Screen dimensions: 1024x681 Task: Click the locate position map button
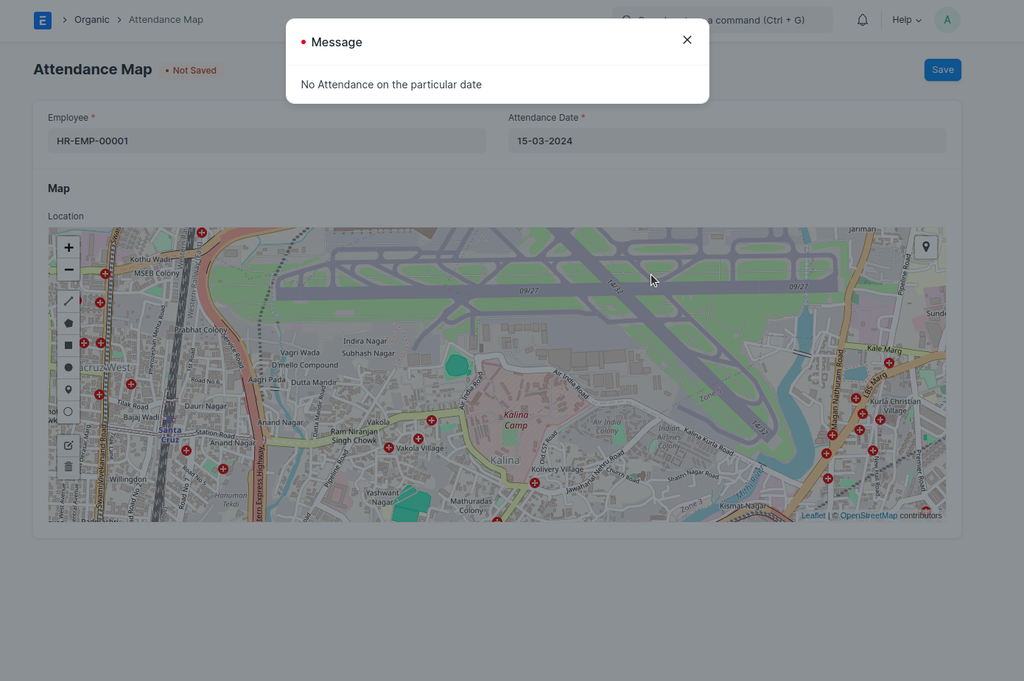(x=926, y=247)
